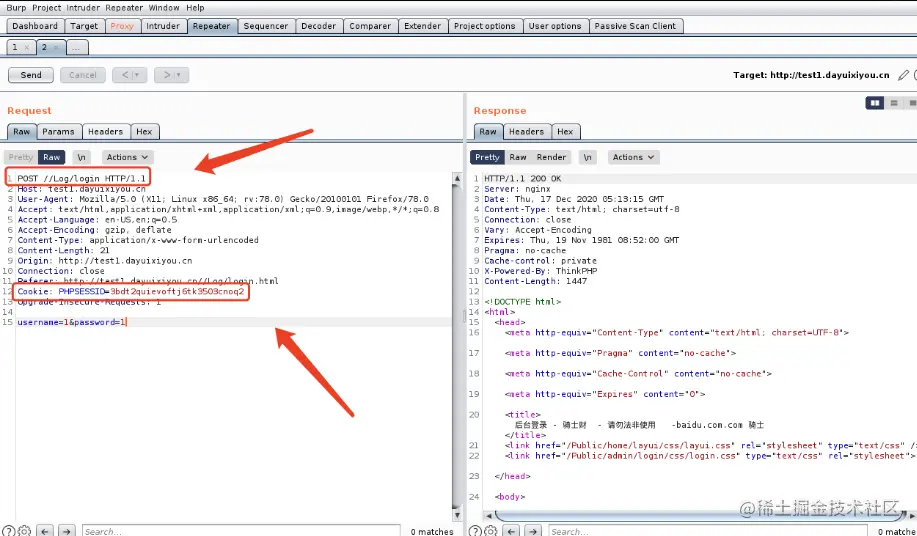
Task: Open the Request Actions dropdown
Action: [127, 157]
